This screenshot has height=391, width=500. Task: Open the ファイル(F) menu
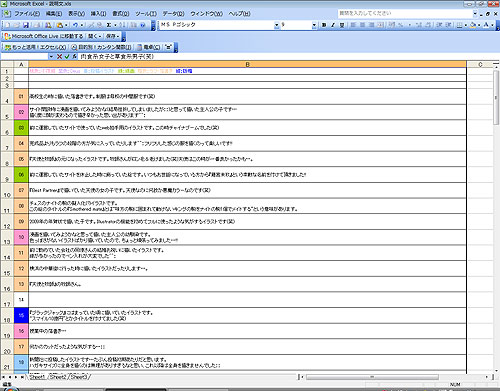27,14
